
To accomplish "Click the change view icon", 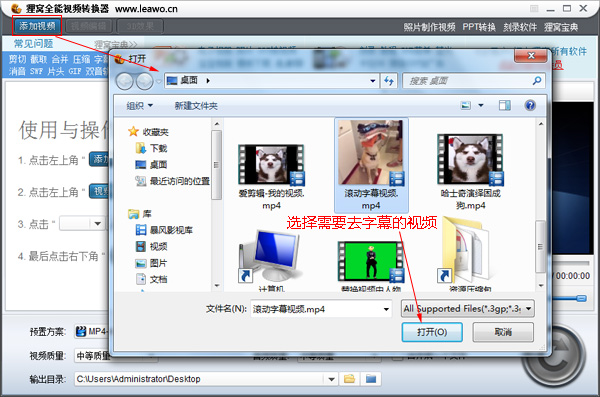I will [x=465, y=105].
